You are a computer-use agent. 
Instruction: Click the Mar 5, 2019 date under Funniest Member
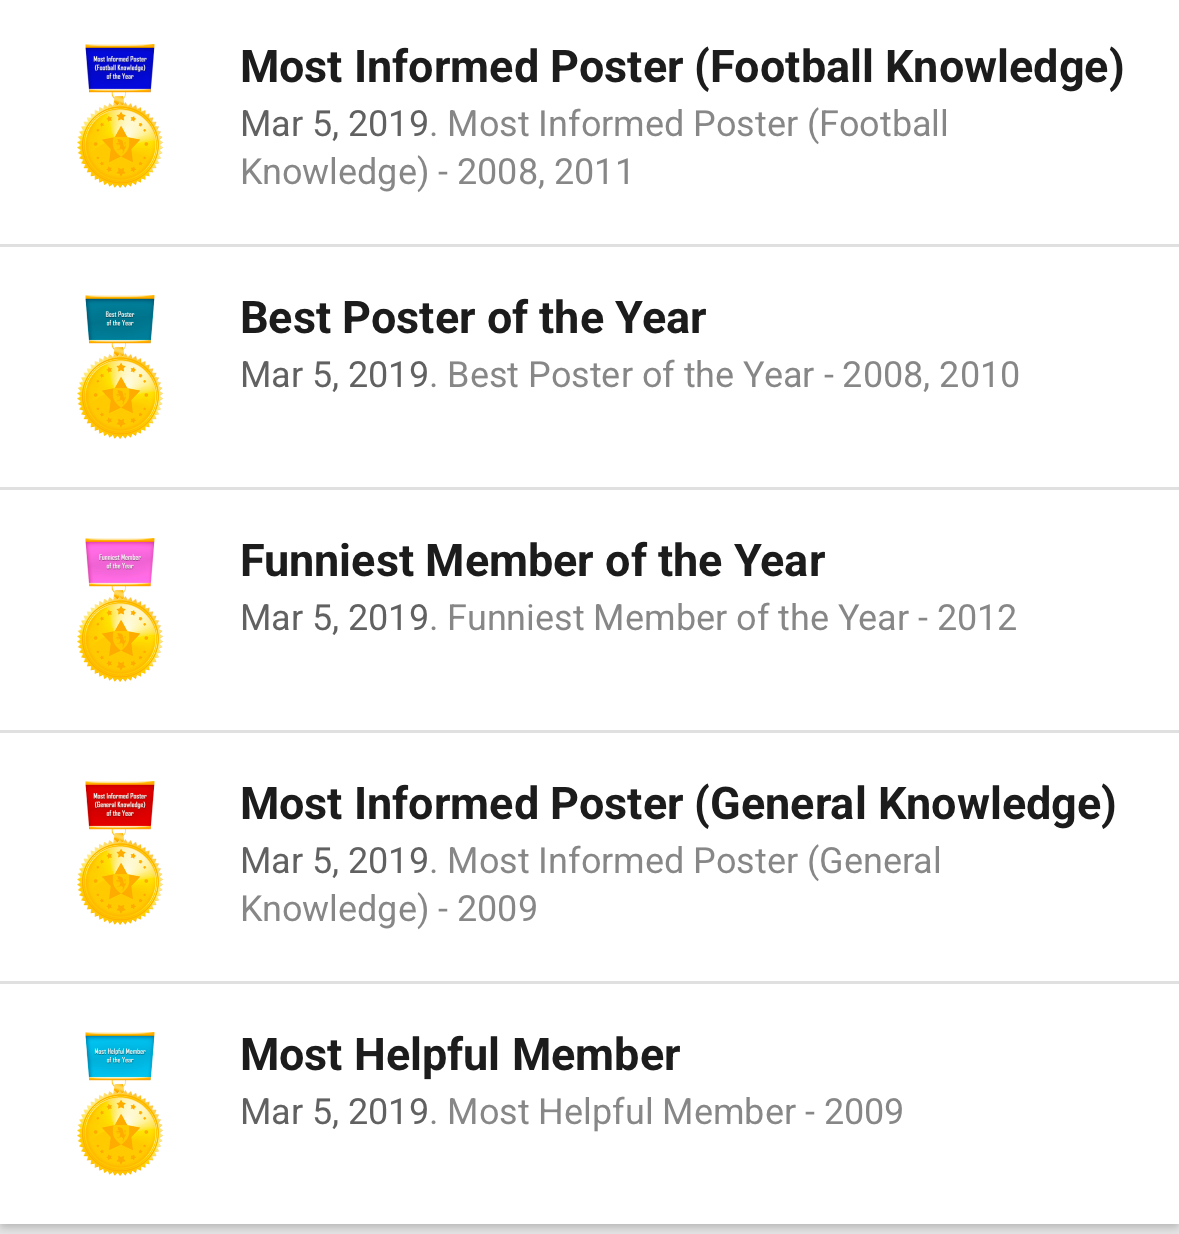tap(335, 618)
